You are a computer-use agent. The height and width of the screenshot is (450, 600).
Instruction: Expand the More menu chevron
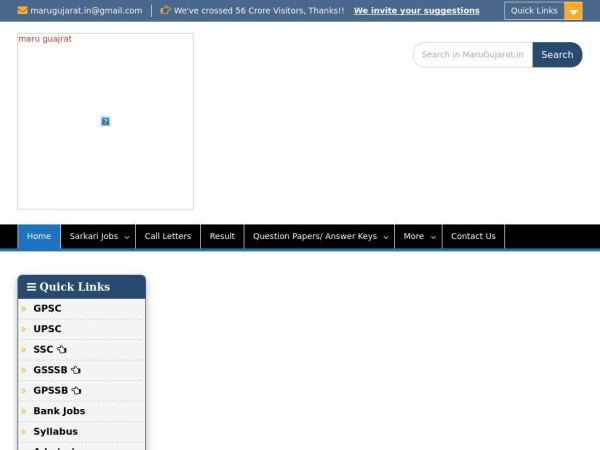coord(433,237)
